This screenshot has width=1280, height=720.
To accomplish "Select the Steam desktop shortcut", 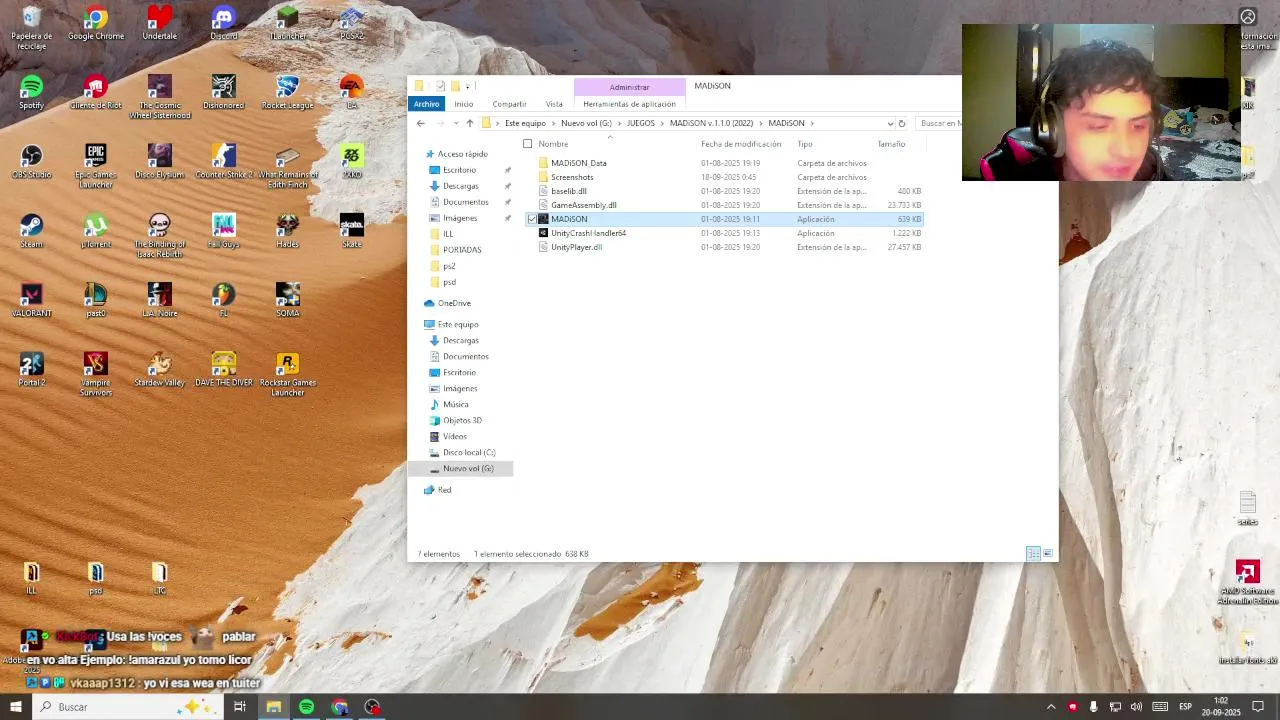I will 32,231.
